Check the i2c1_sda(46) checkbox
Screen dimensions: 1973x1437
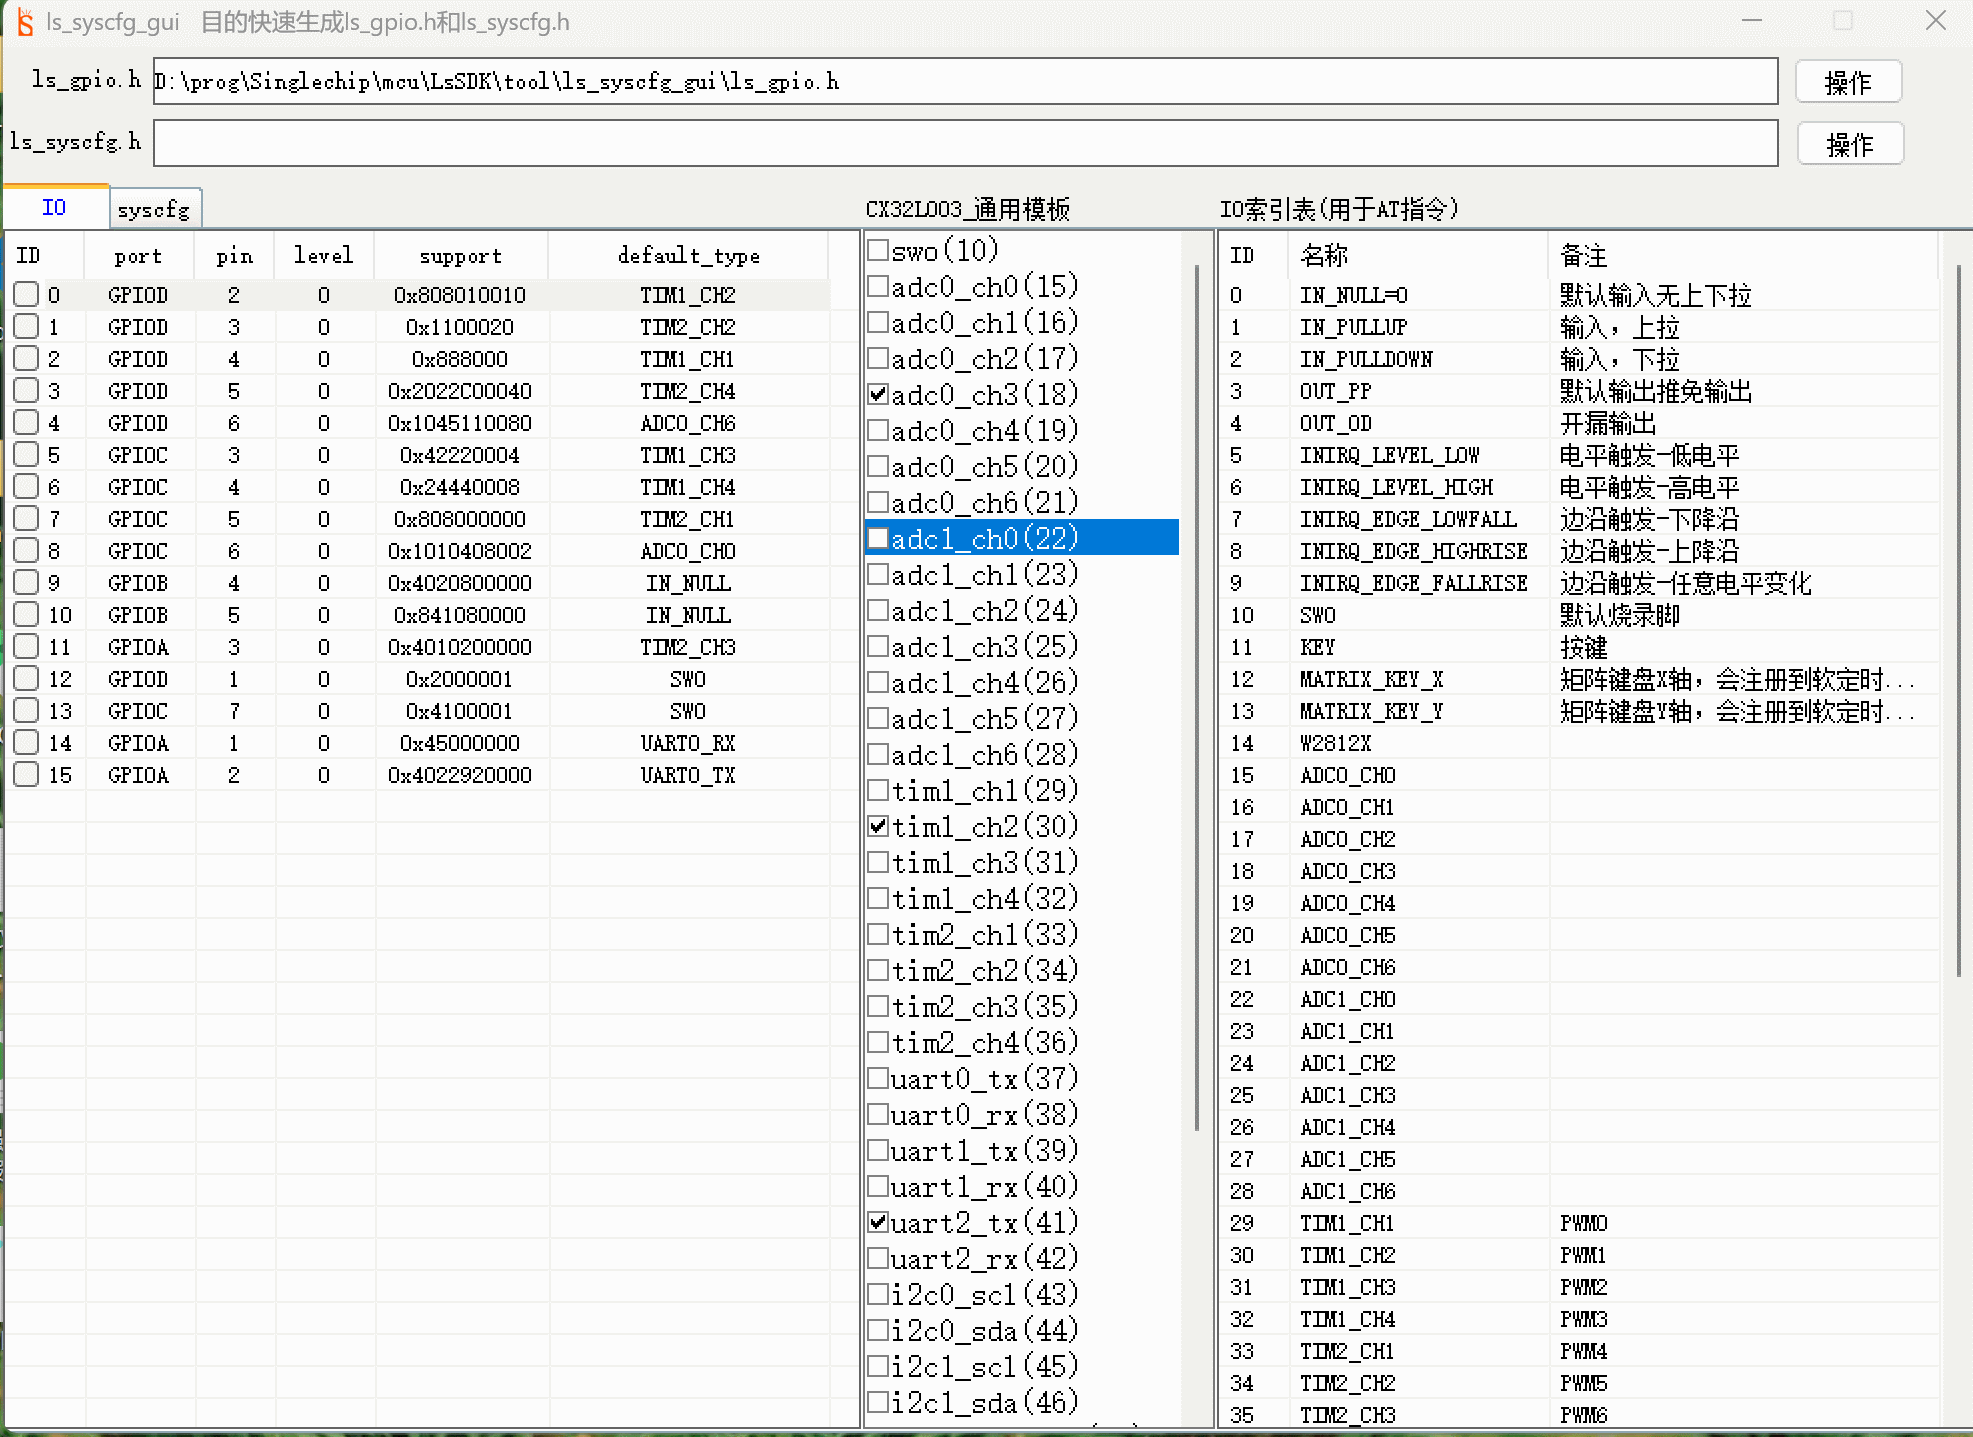pyautogui.click(x=878, y=1402)
